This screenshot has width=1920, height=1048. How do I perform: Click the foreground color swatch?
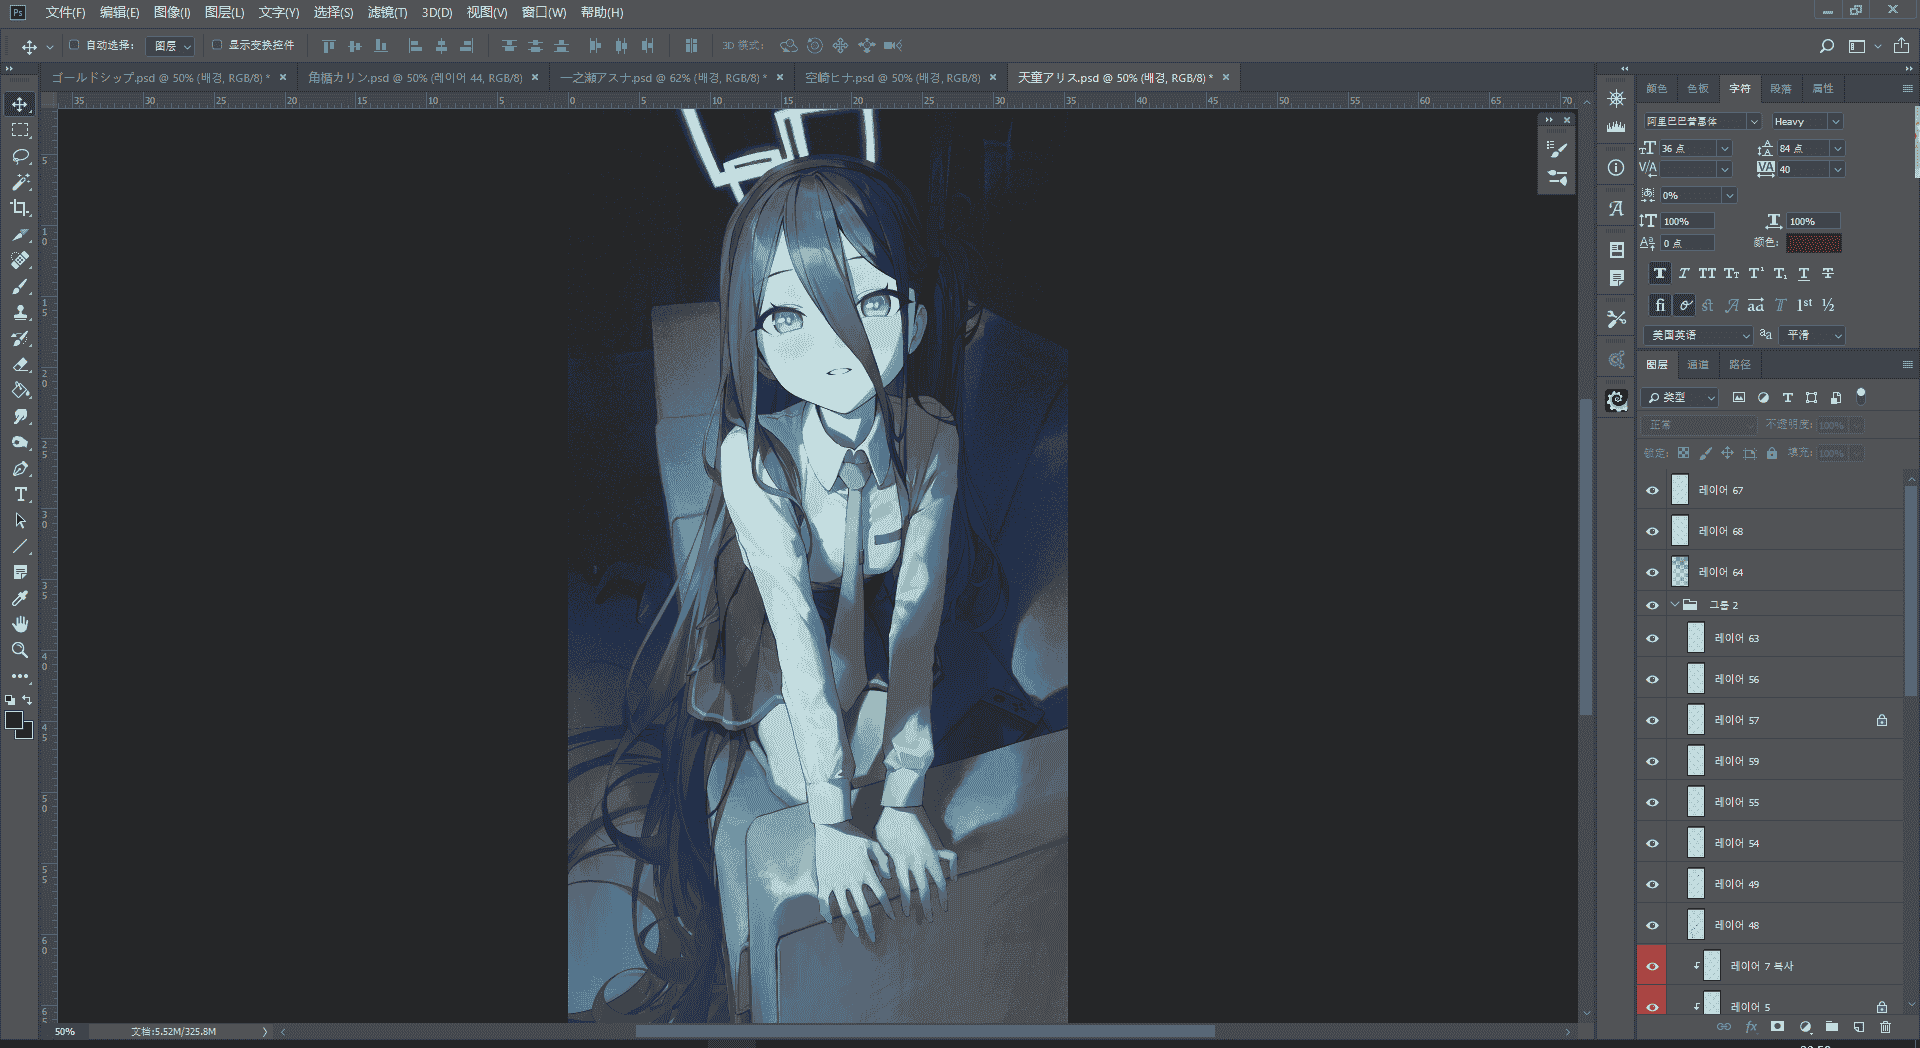click(x=14, y=721)
